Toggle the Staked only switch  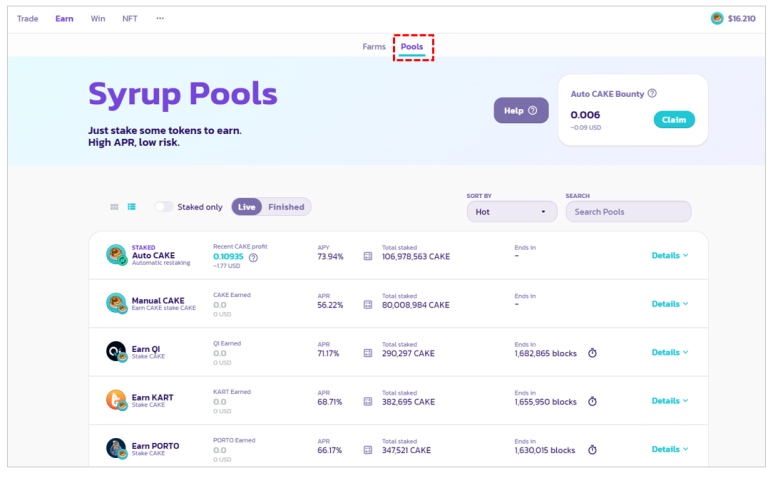click(x=164, y=207)
